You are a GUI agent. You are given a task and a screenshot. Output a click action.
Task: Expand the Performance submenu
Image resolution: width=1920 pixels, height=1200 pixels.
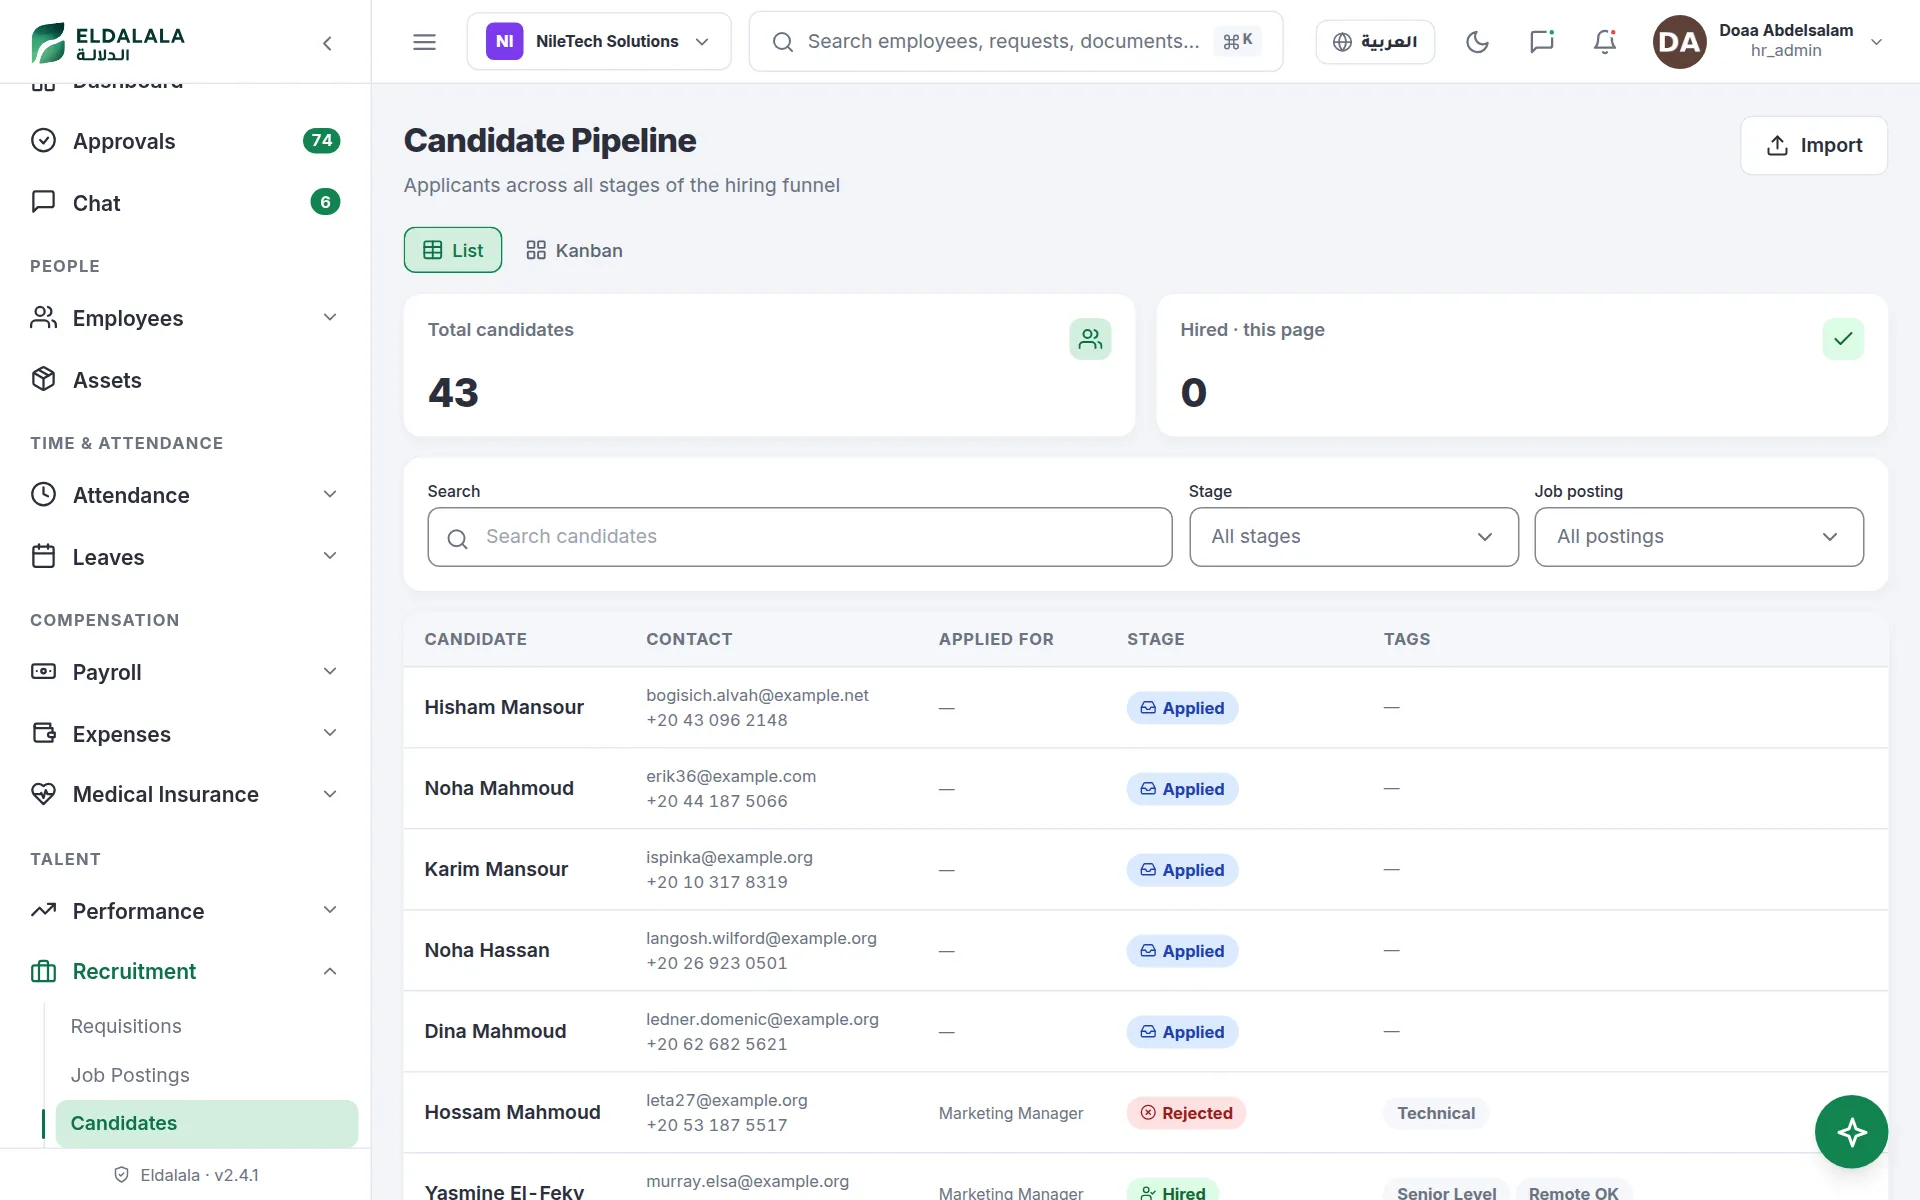pos(330,910)
